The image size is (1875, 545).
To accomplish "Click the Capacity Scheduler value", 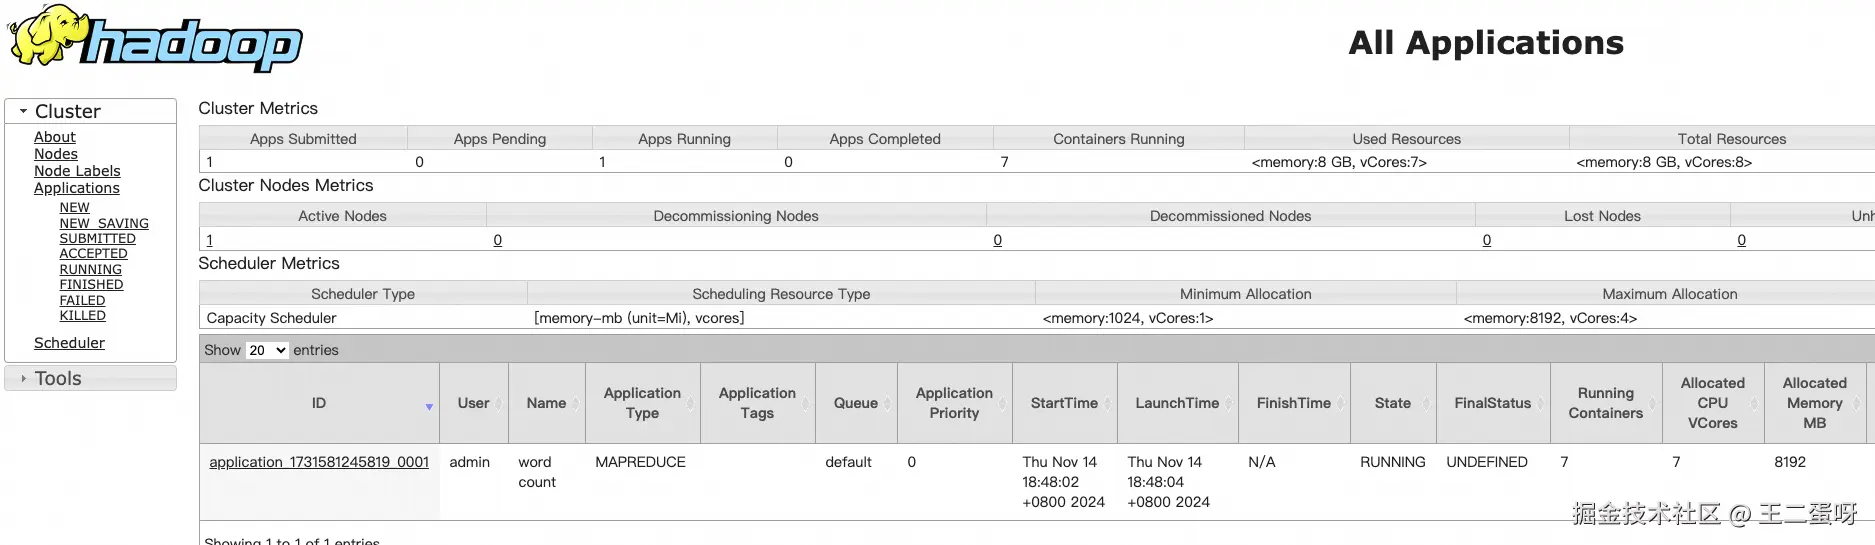I will click(272, 318).
